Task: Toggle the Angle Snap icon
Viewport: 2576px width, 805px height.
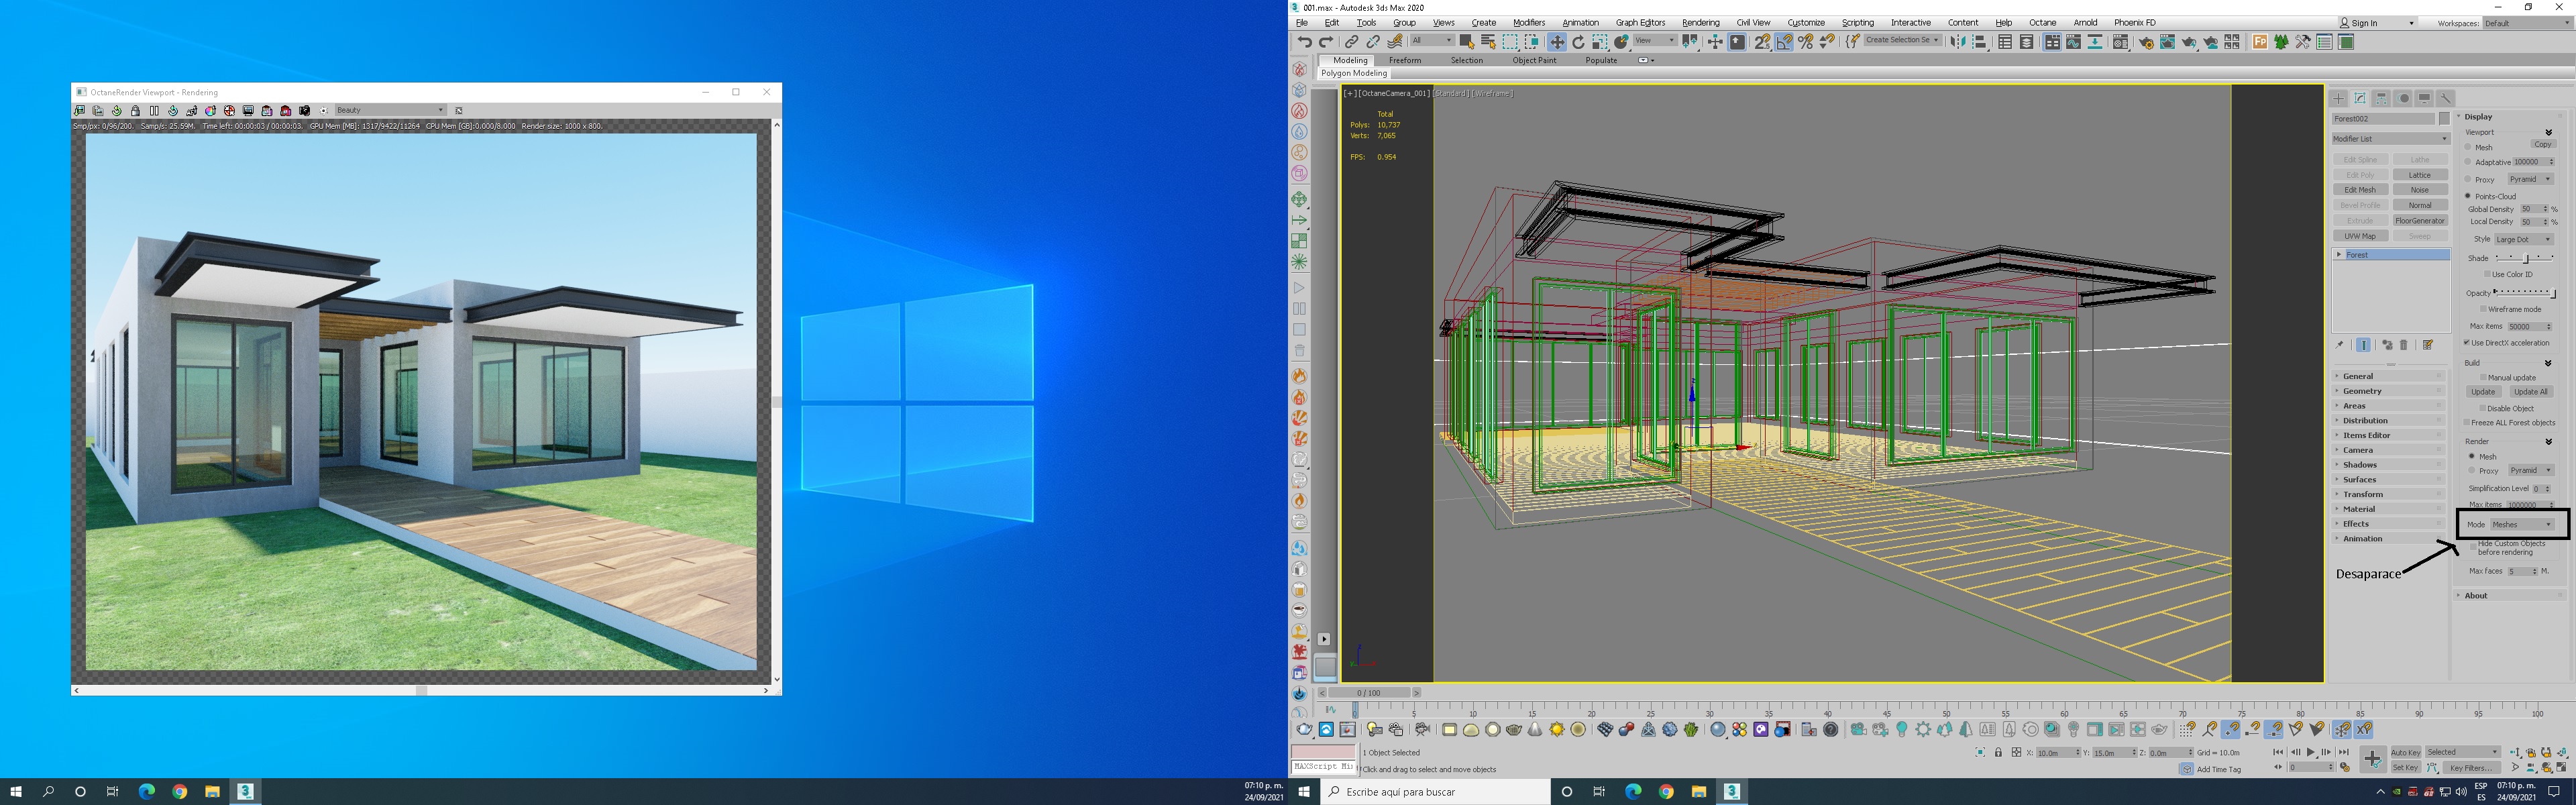Action: (x=1784, y=42)
